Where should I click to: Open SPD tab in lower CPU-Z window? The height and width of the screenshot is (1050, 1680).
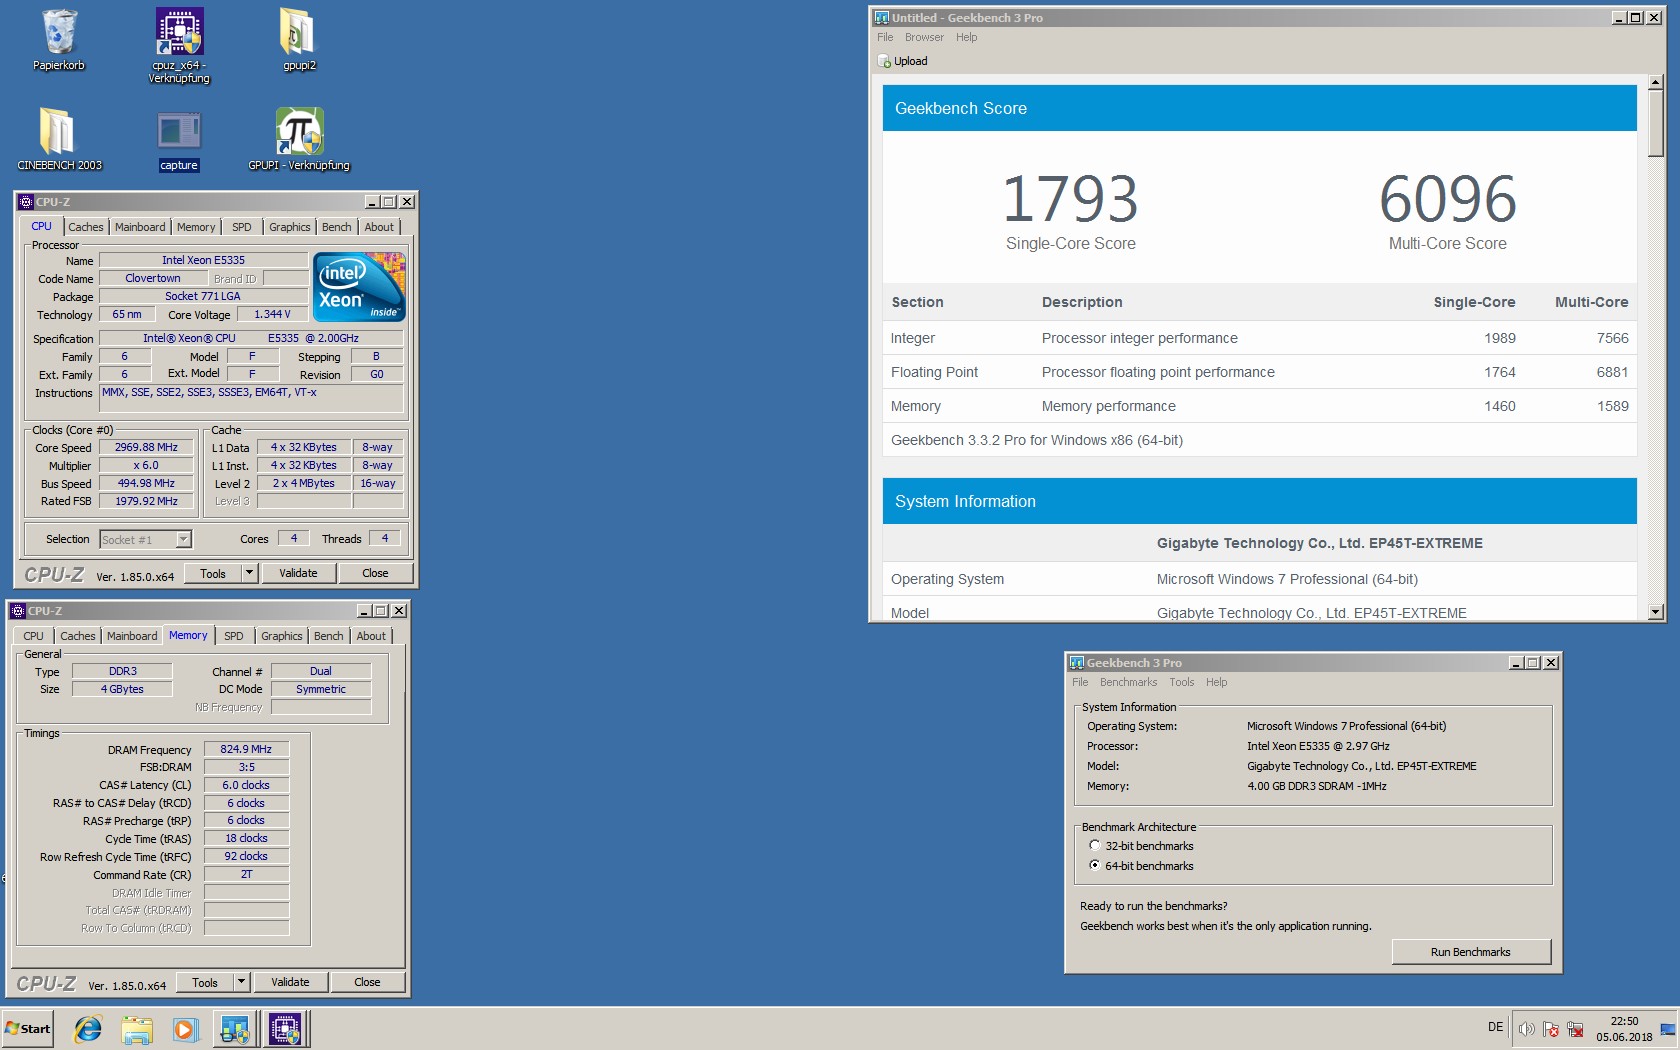click(x=234, y=636)
